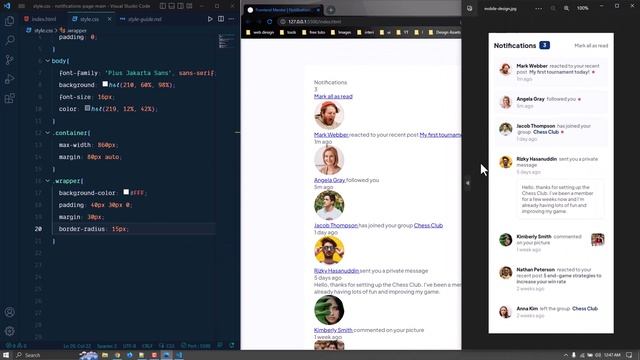Open the YT bookmark folder
Image resolution: width=640 pixels, height=360 pixels.
(402, 32)
